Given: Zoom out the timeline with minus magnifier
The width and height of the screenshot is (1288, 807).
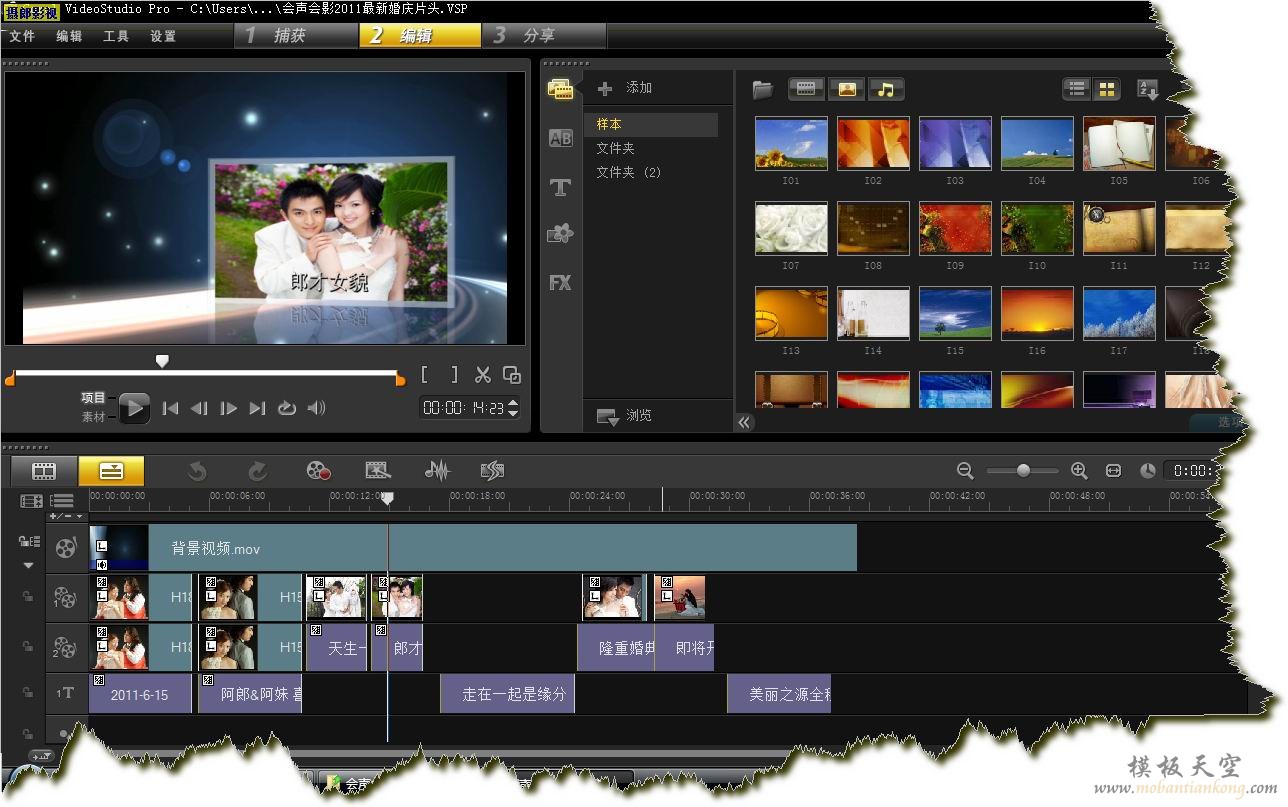Looking at the screenshot, I should tap(965, 470).
